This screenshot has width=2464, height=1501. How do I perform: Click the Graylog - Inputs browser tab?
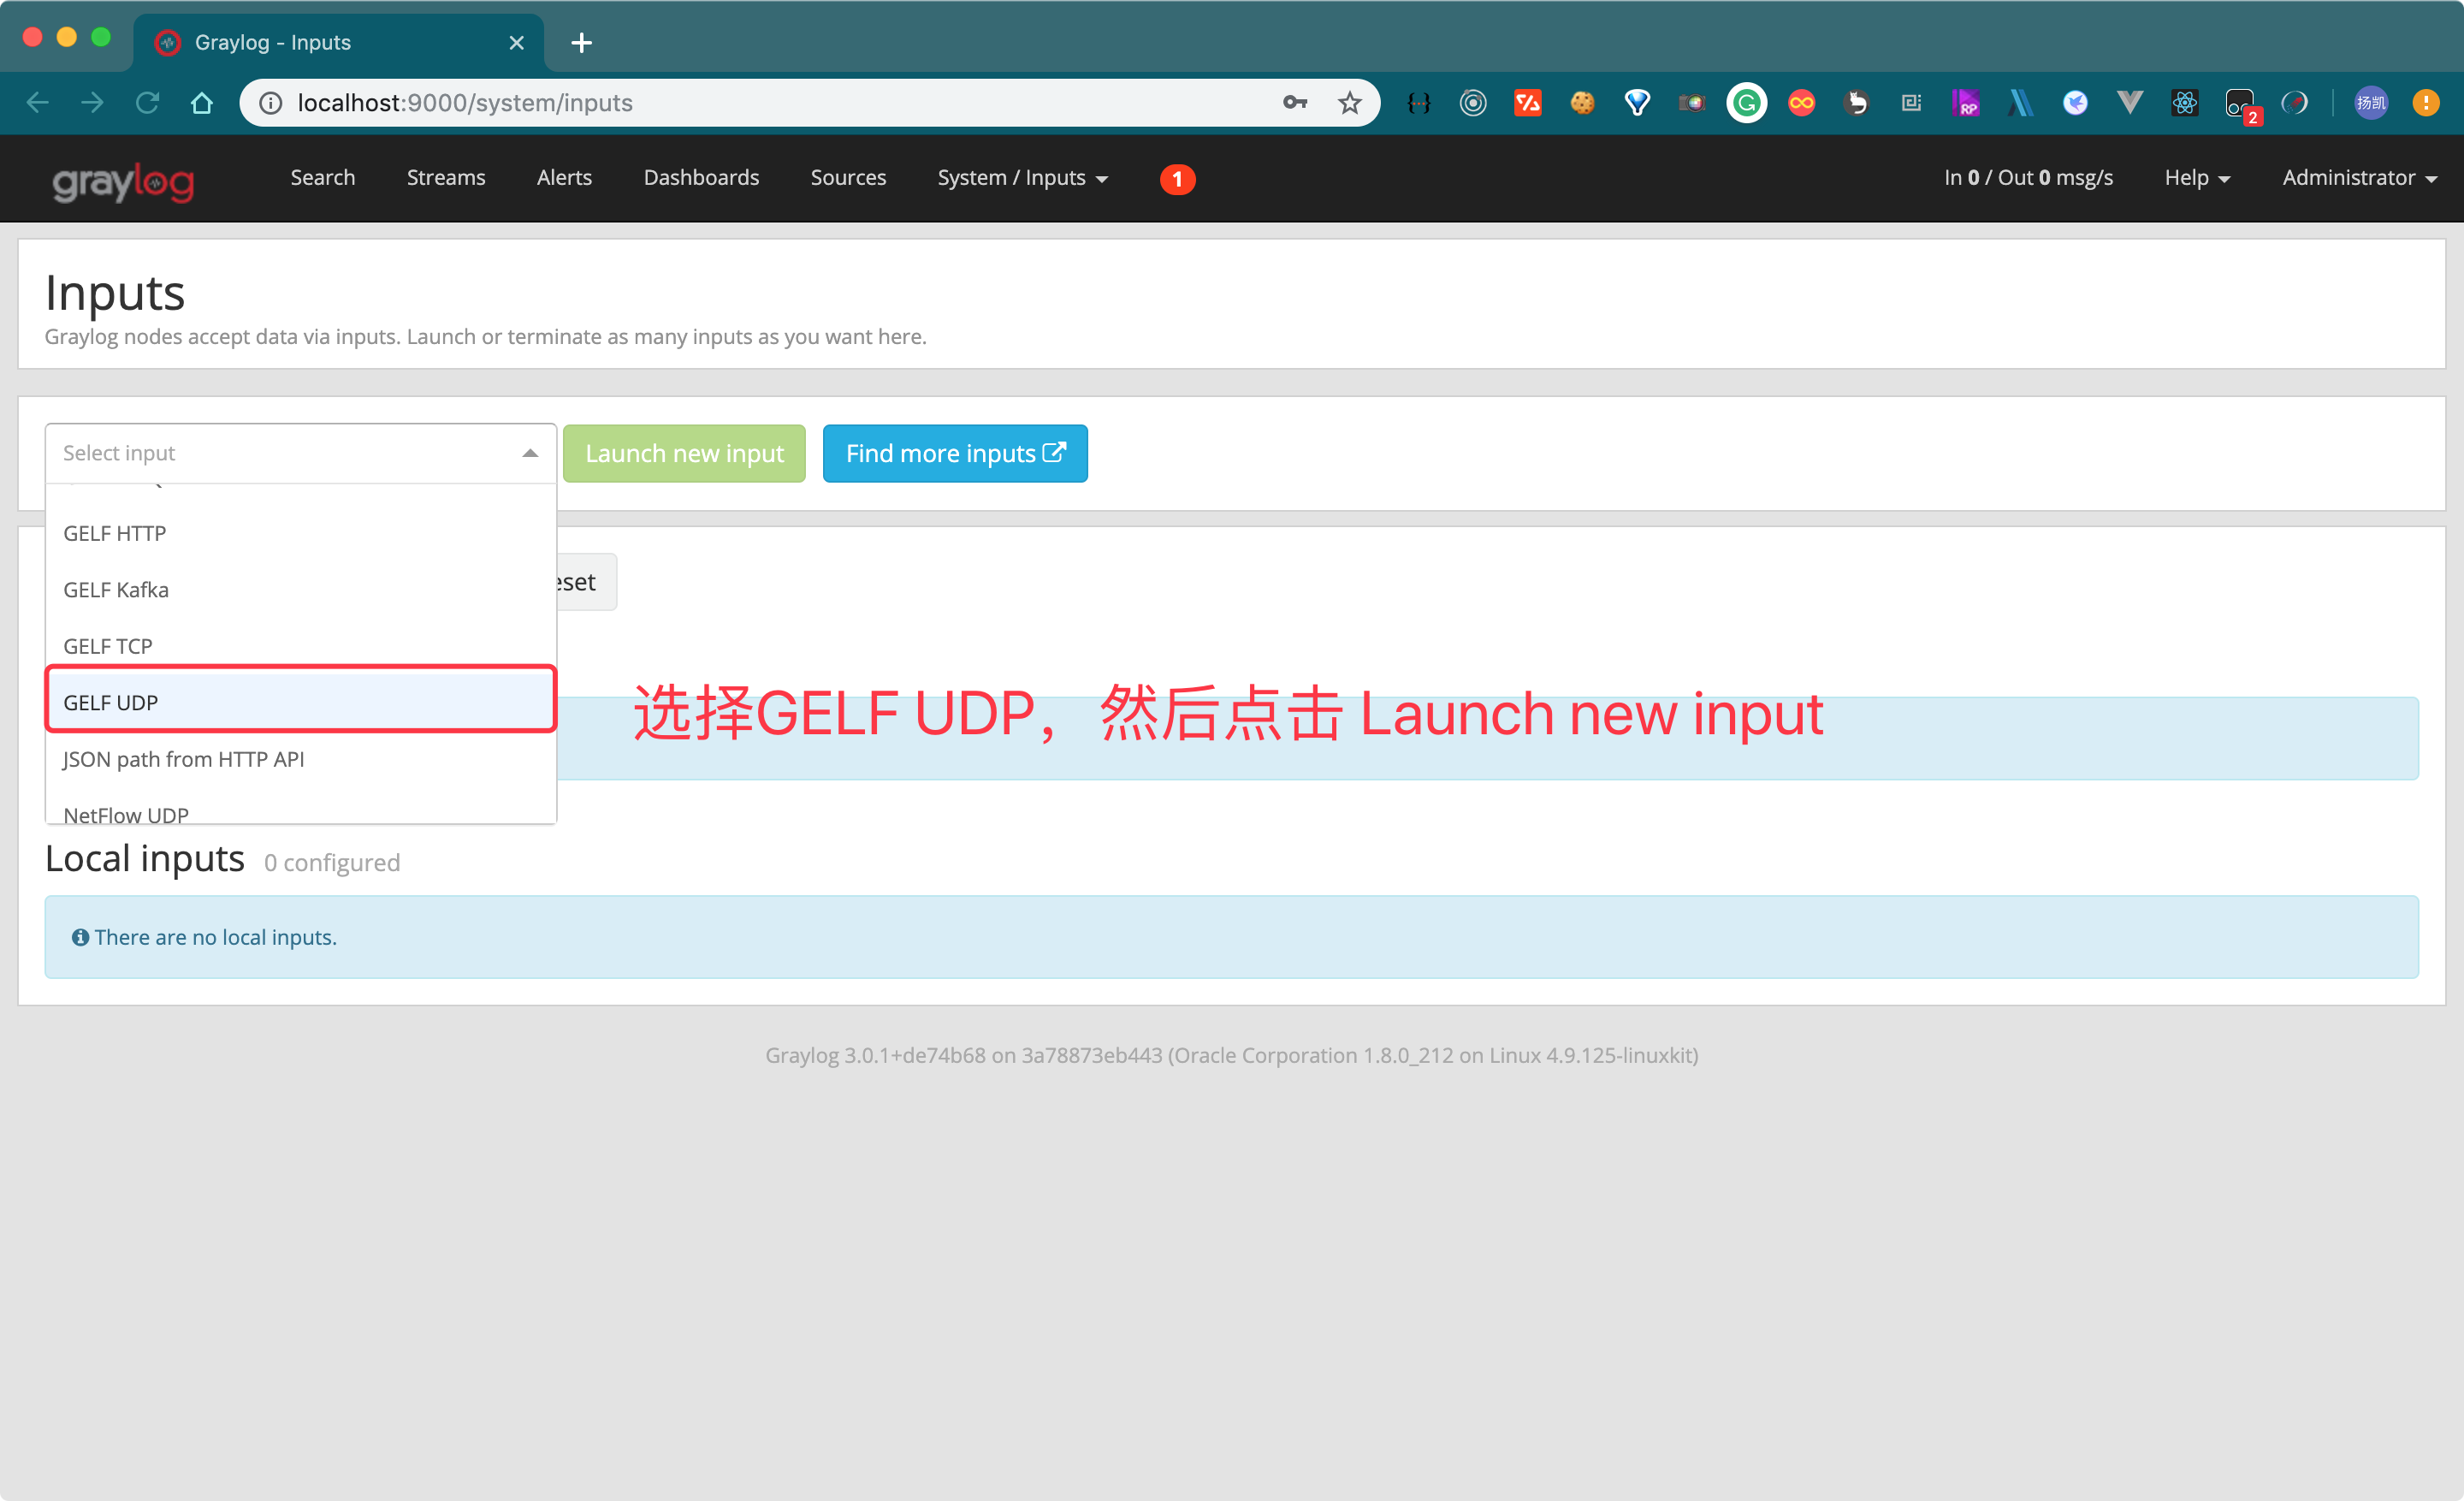point(338,43)
